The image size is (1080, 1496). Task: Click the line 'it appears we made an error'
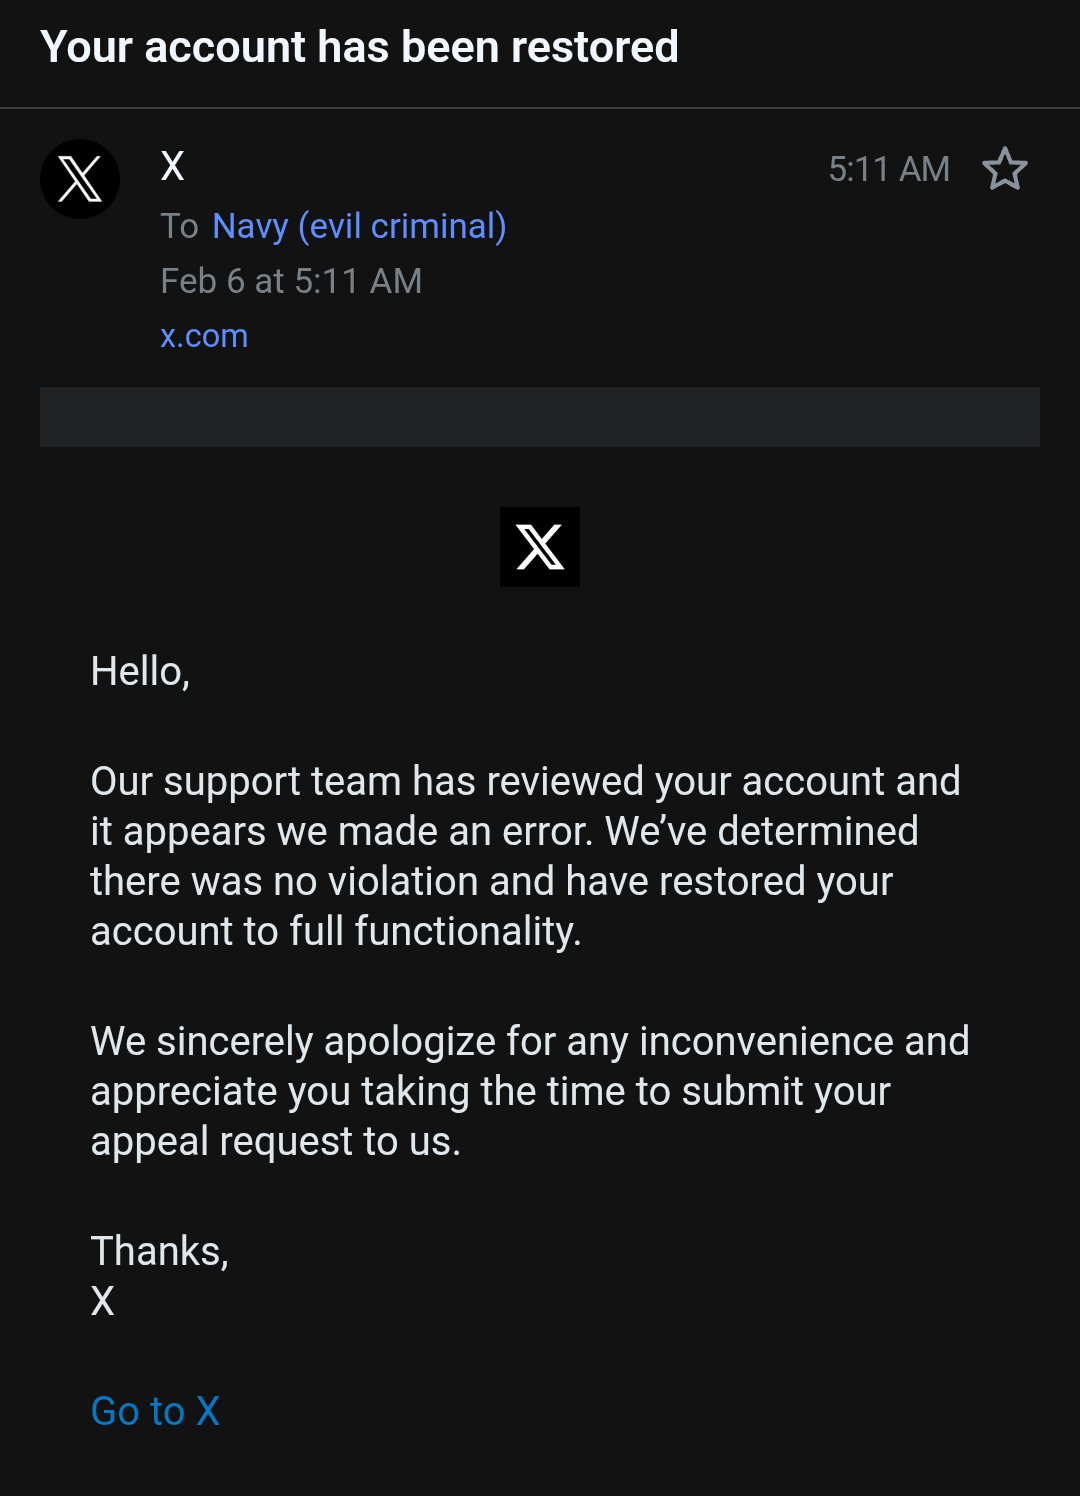click(x=504, y=831)
